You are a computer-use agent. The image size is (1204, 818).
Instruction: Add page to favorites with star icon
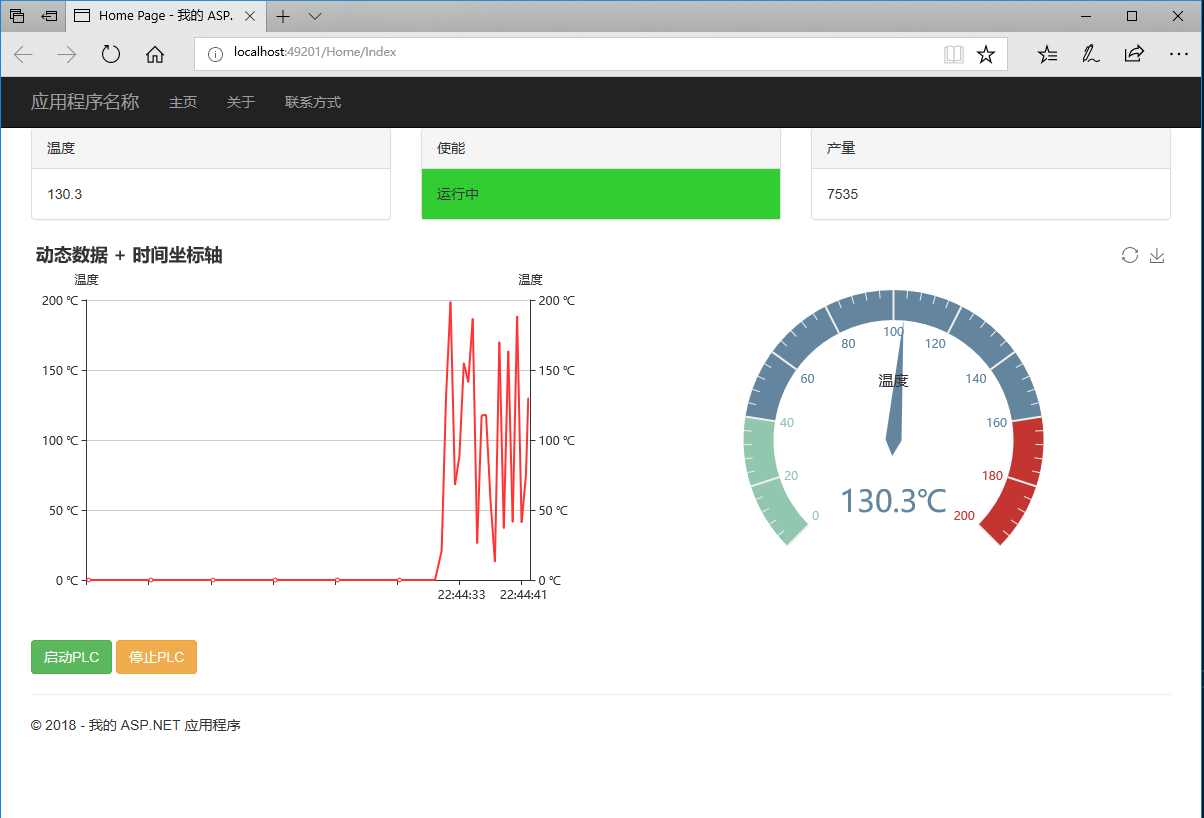click(985, 54)
